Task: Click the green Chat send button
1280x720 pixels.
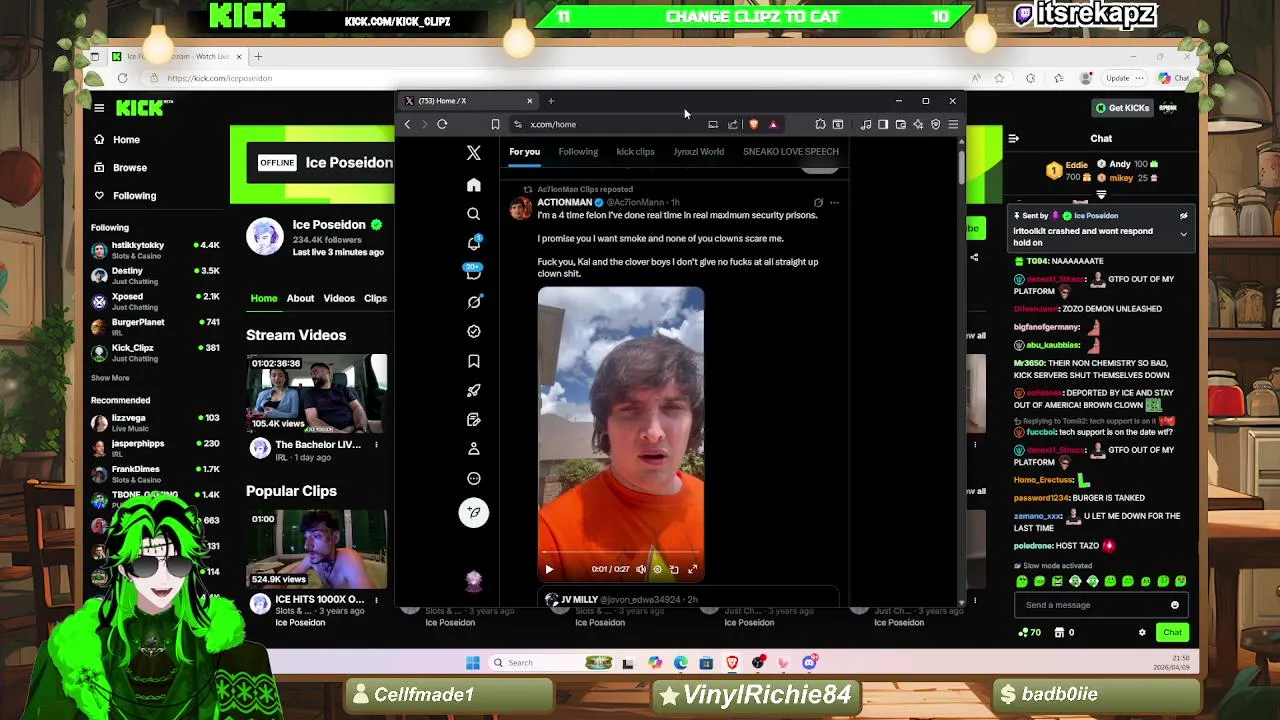Action: [x=1172, y=632]
